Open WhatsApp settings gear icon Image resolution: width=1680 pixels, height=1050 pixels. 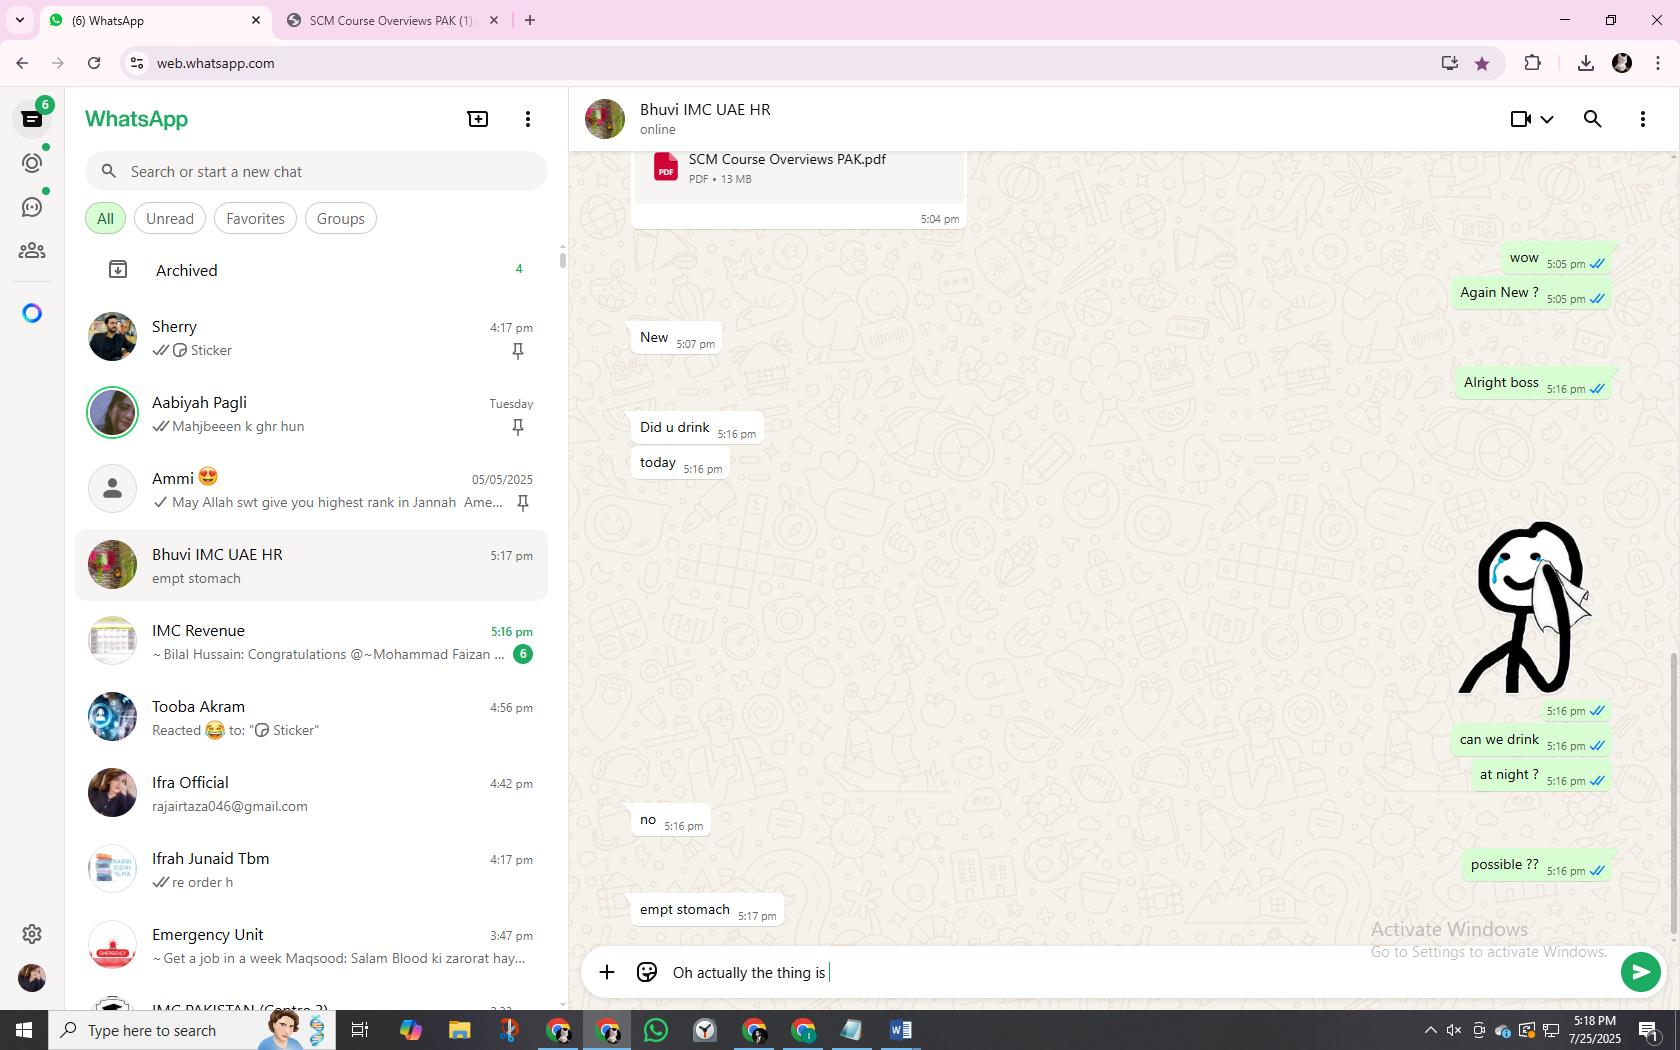[32, 933]
